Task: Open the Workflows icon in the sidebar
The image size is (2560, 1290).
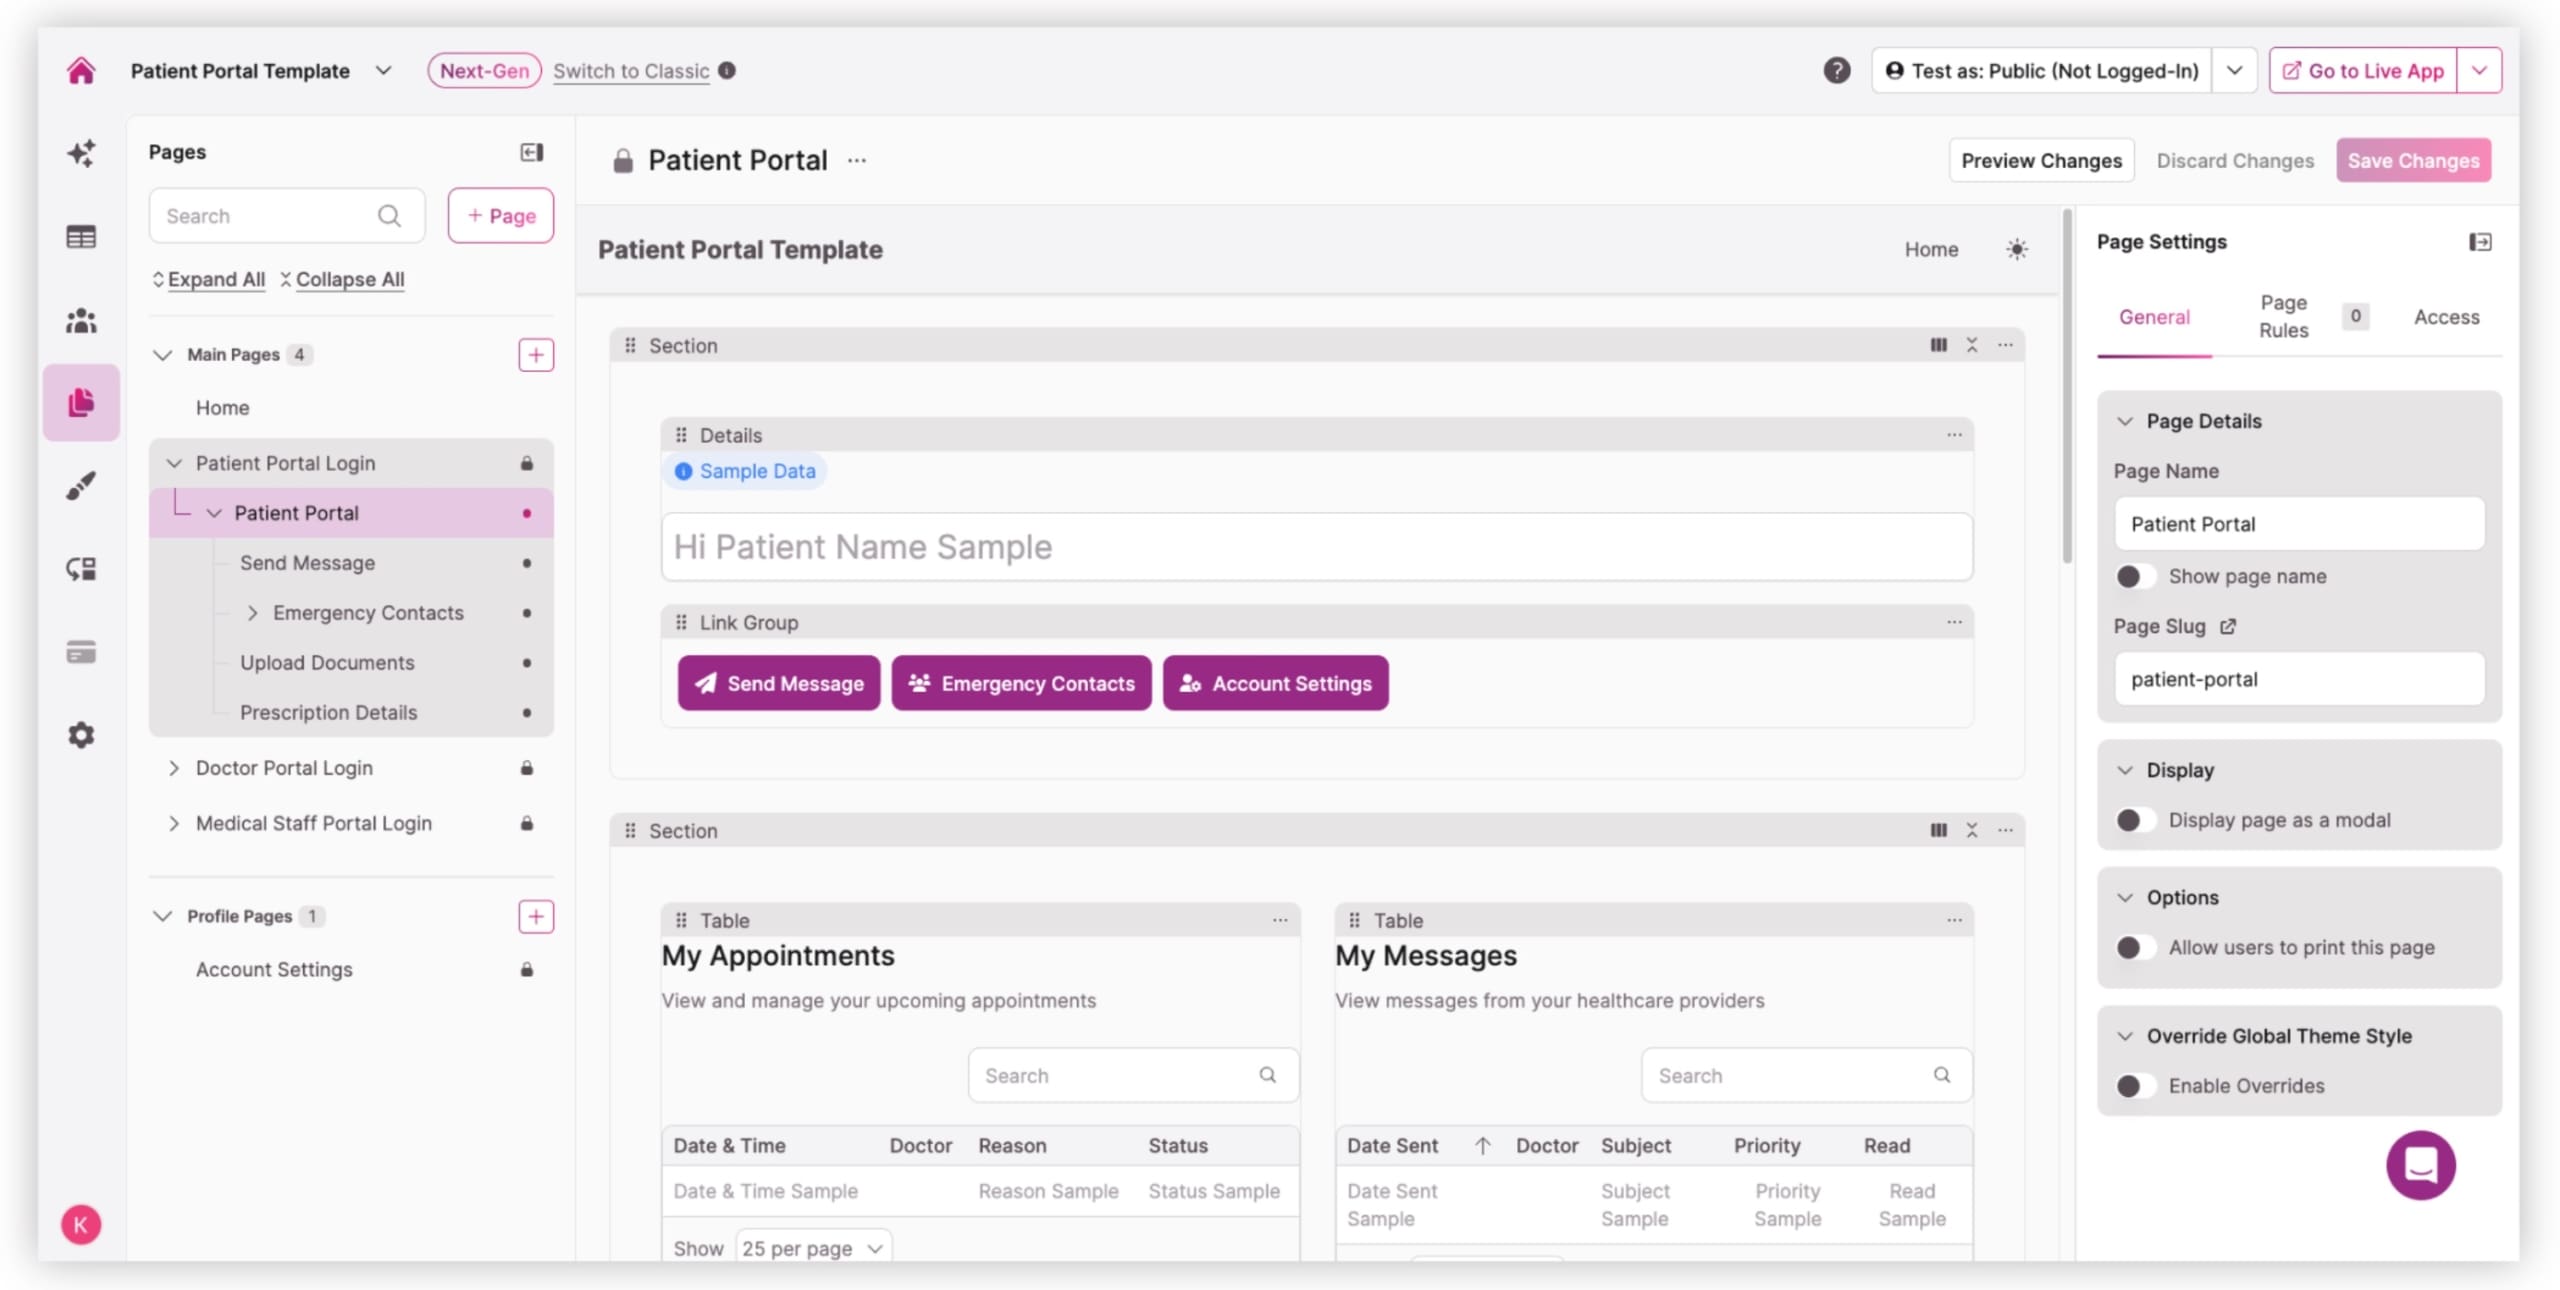Action: 80,568
